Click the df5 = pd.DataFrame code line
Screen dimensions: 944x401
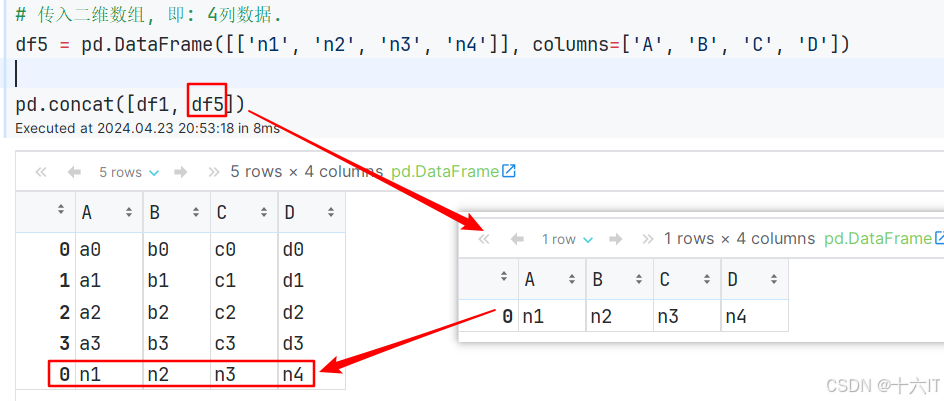click(x=432, y=45)
